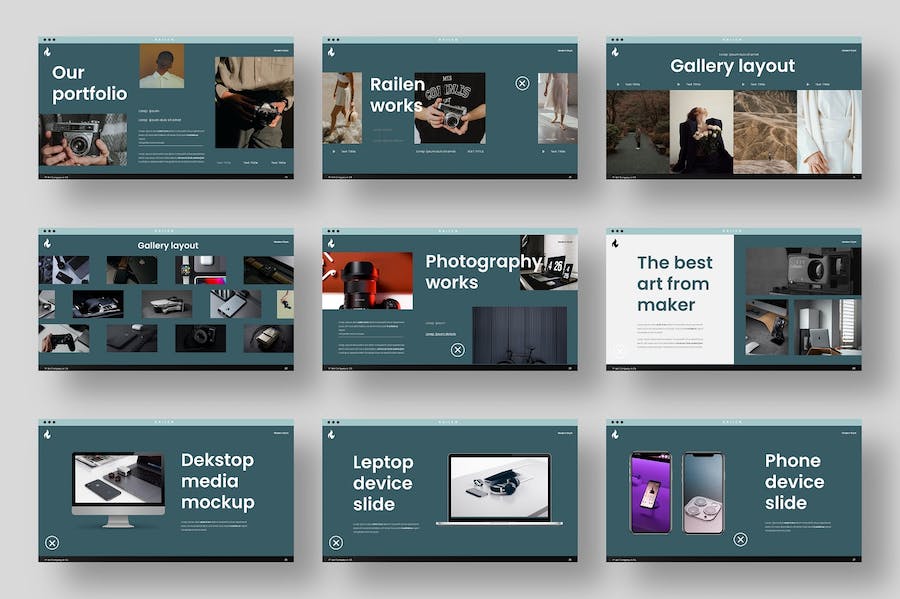Select the desktop monitor mockup image
Viewport: 900px width, 599px height.
click(x=118, y=483)
